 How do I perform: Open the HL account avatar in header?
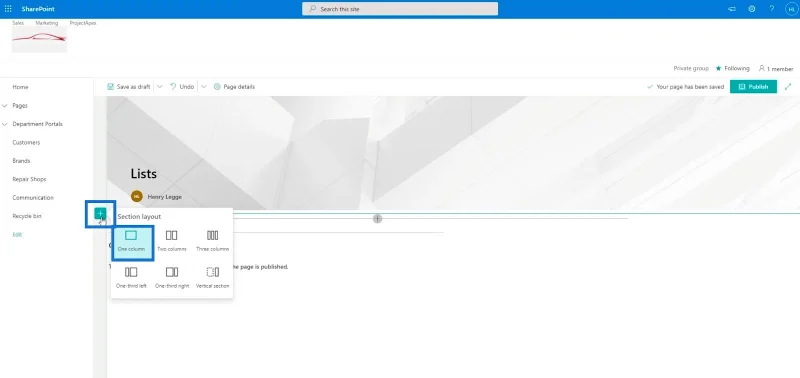click(x=791, y=9)
